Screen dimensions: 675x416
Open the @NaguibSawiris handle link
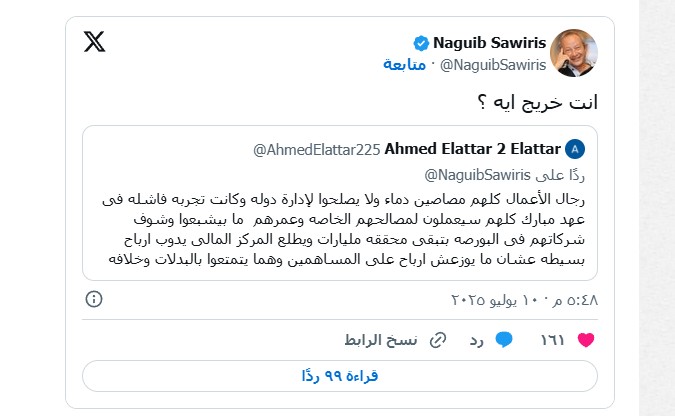point(493,65)
